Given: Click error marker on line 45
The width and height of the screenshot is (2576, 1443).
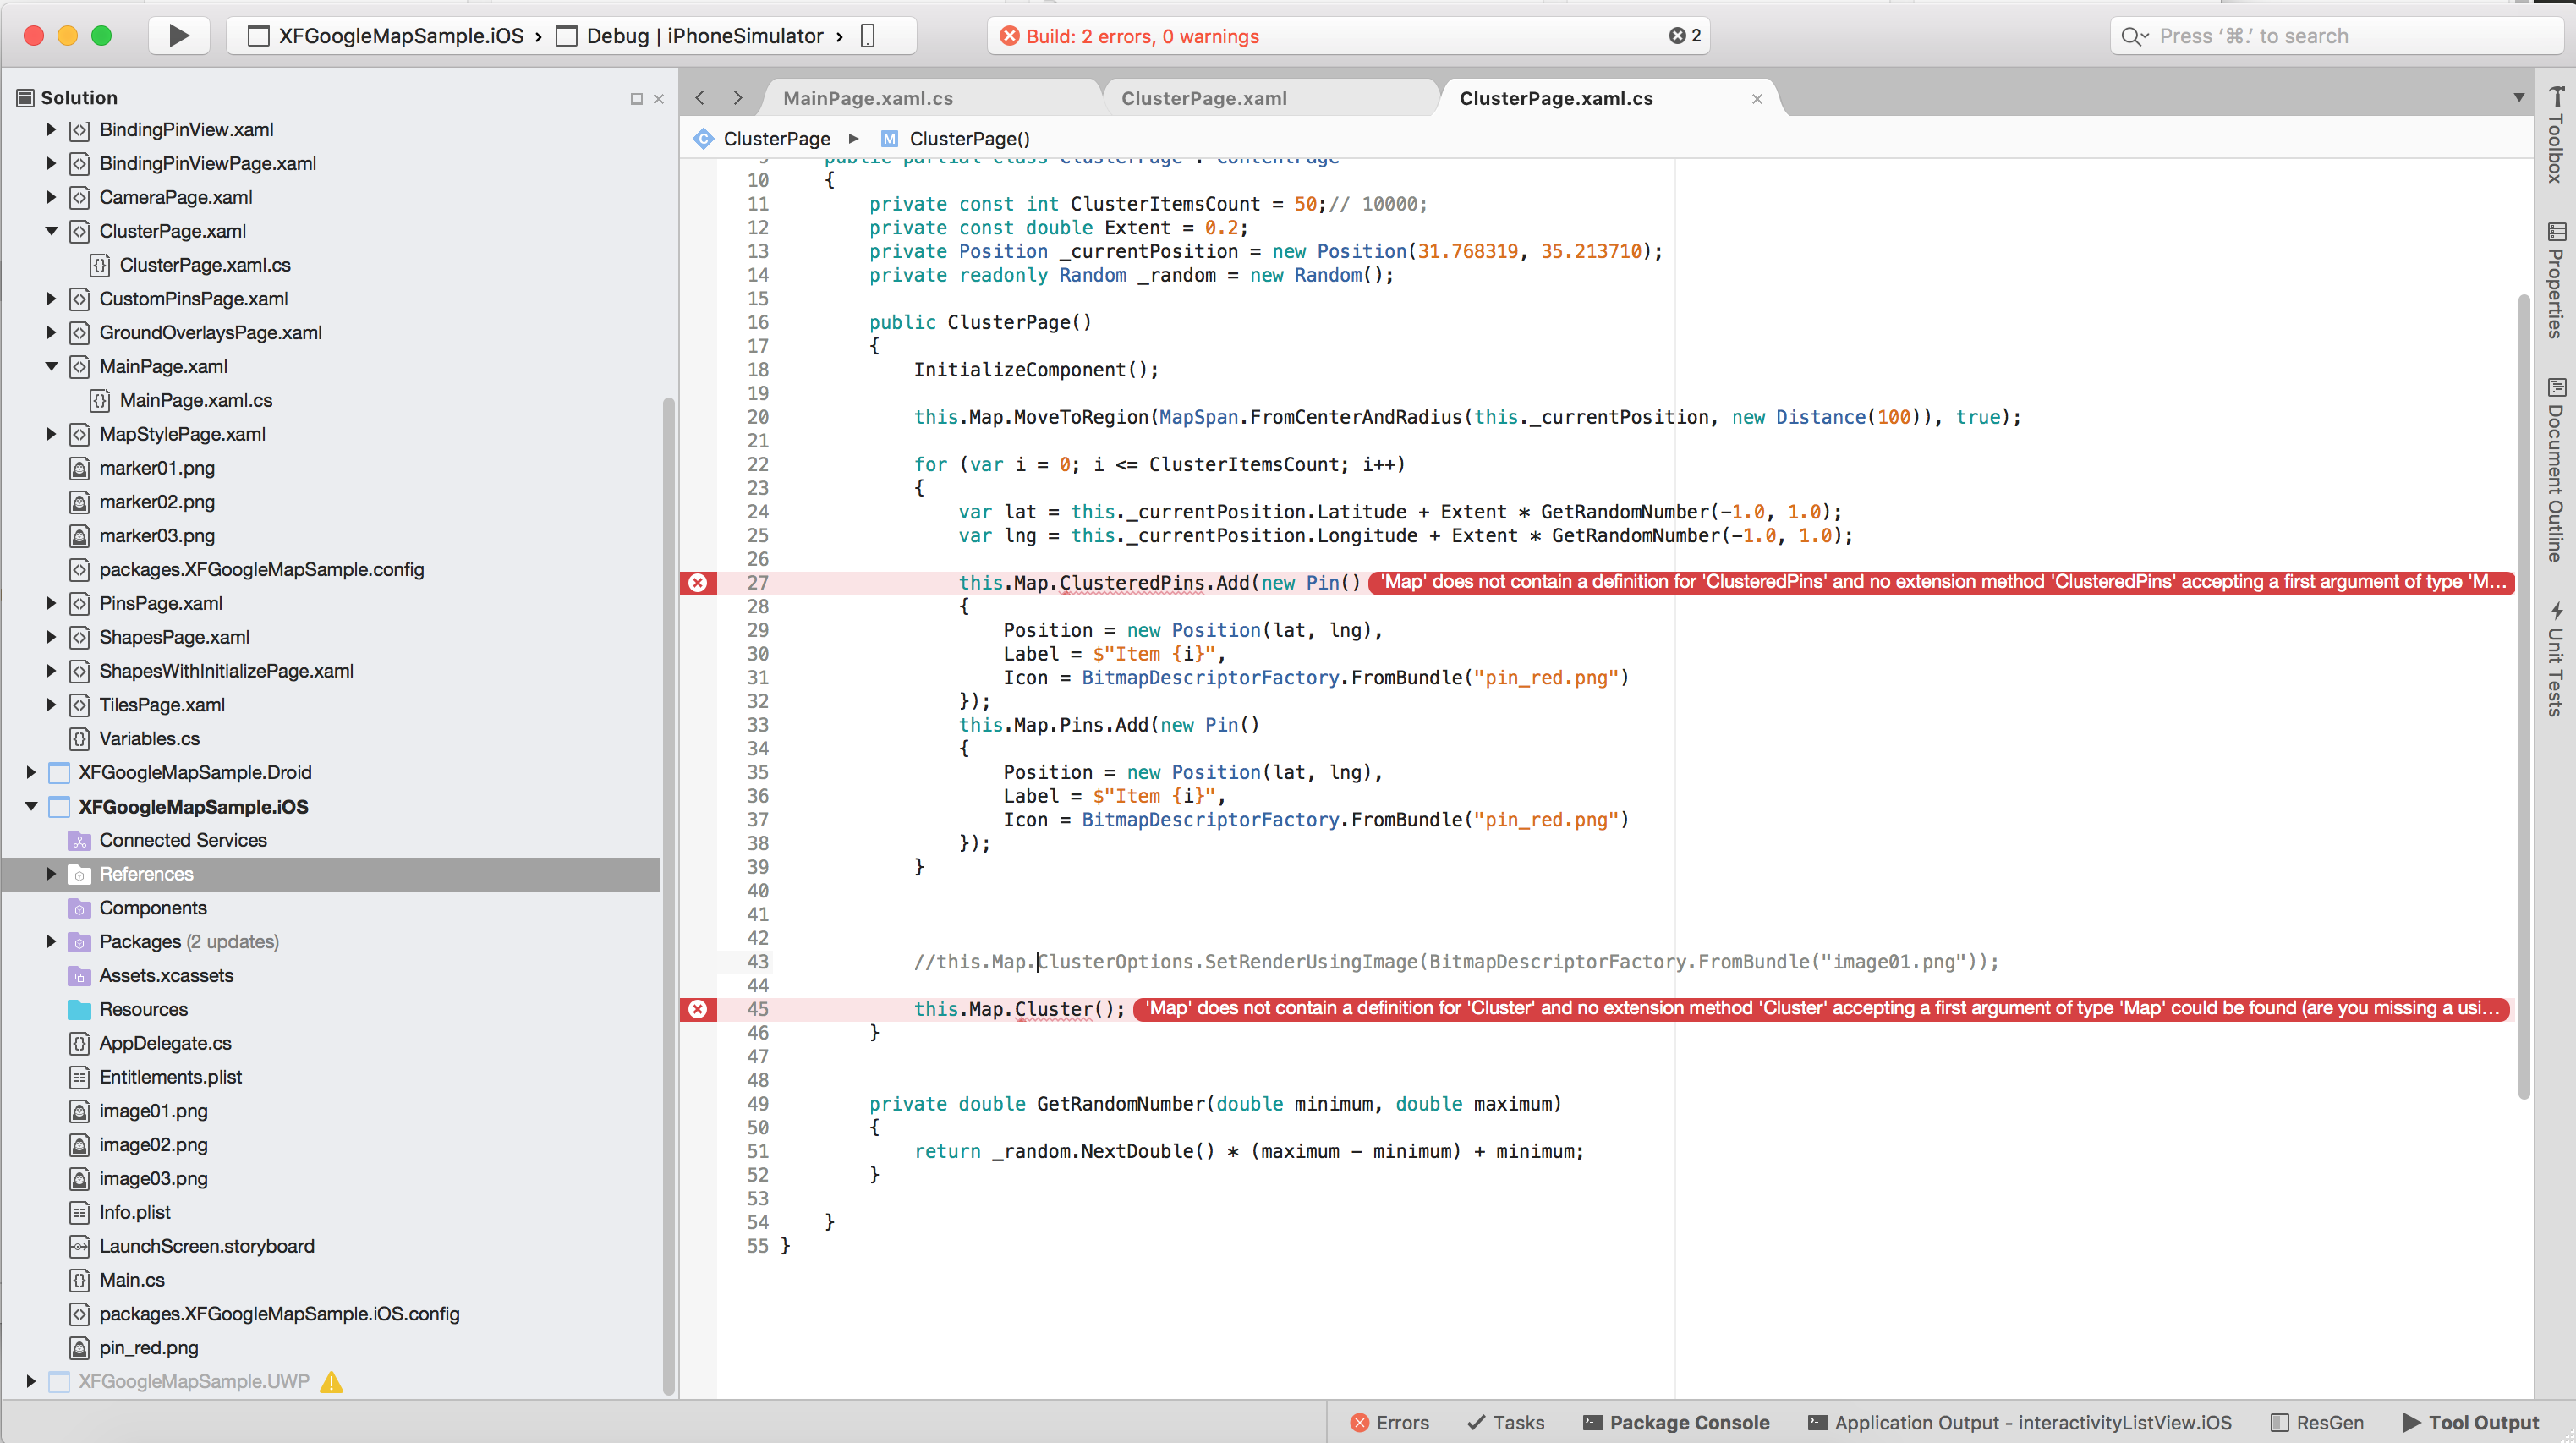Looking at the screenshot, I should pyautogui.click(x=698, y=1009).
